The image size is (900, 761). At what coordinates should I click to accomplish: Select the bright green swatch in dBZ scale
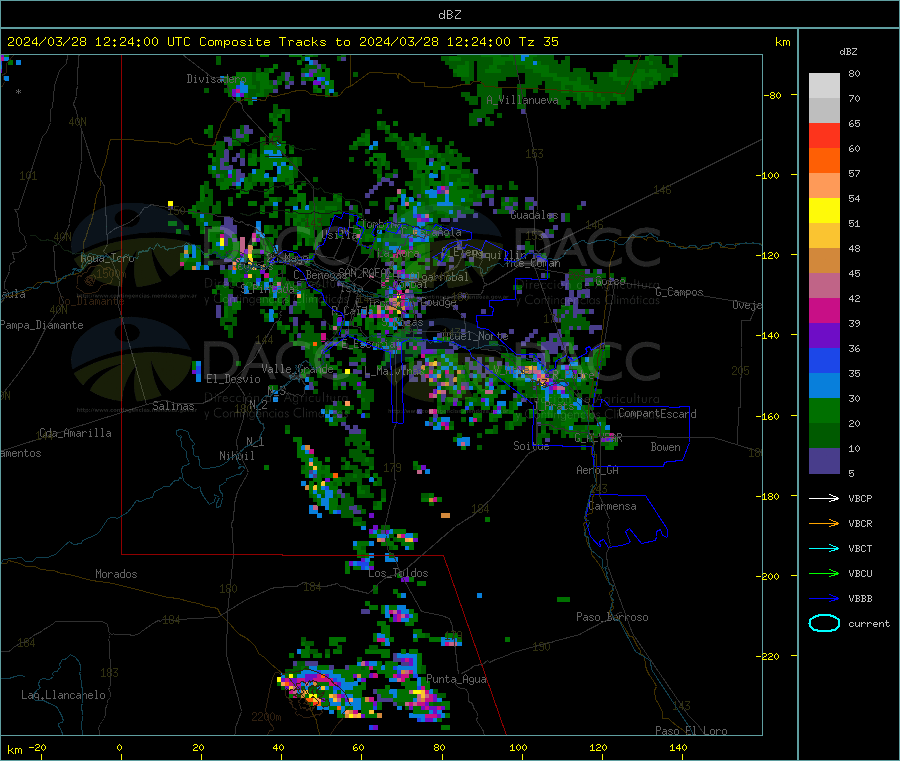824,410
